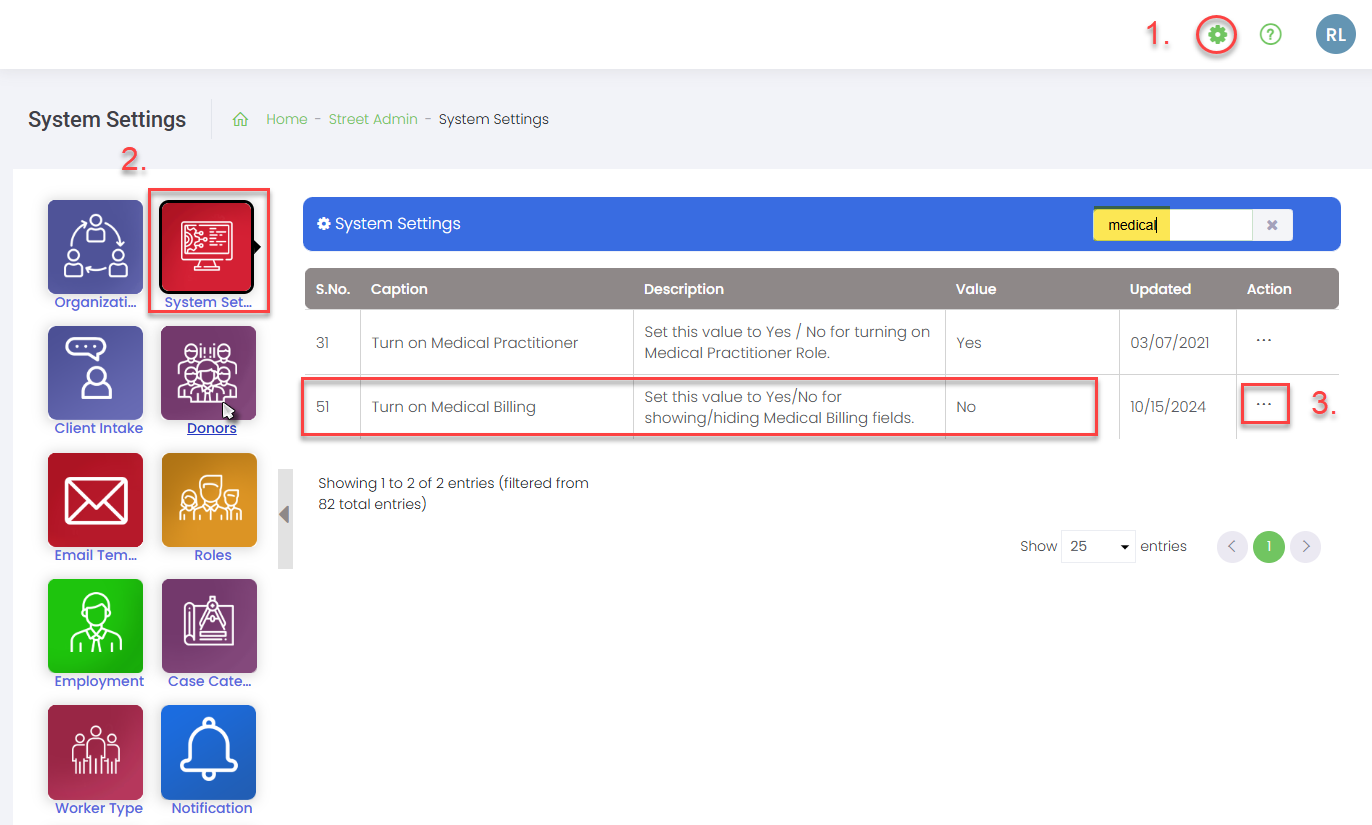Go to Street Admin breadcrumb link
Screen dimensions: 1372x825
point(373,119)
